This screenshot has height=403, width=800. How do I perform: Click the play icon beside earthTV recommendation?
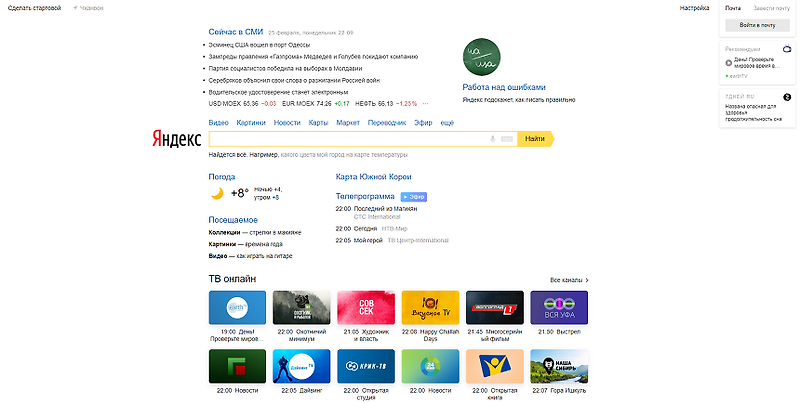click(729, 63)
